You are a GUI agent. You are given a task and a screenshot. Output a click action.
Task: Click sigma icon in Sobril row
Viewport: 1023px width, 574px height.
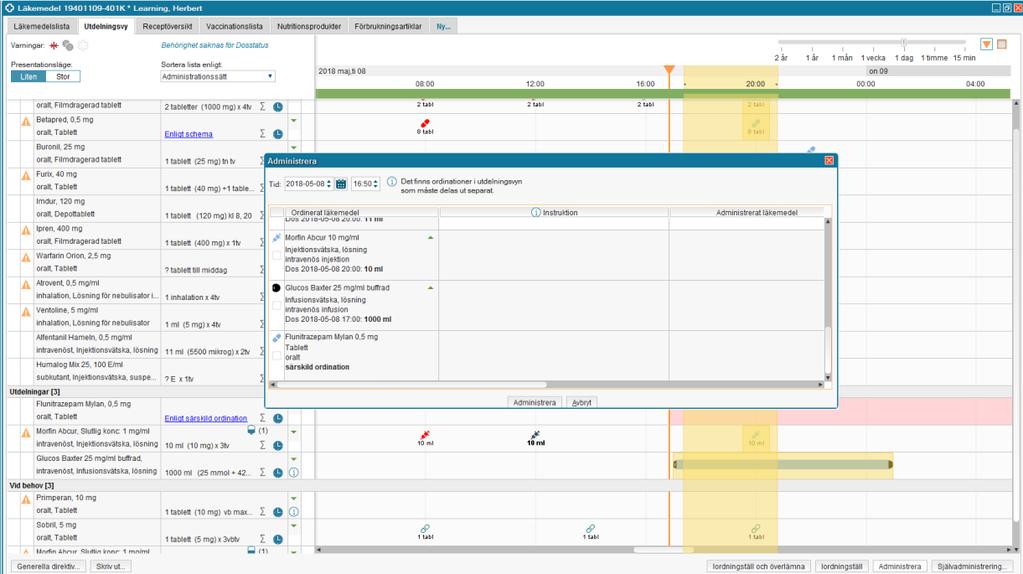[263, 539]
